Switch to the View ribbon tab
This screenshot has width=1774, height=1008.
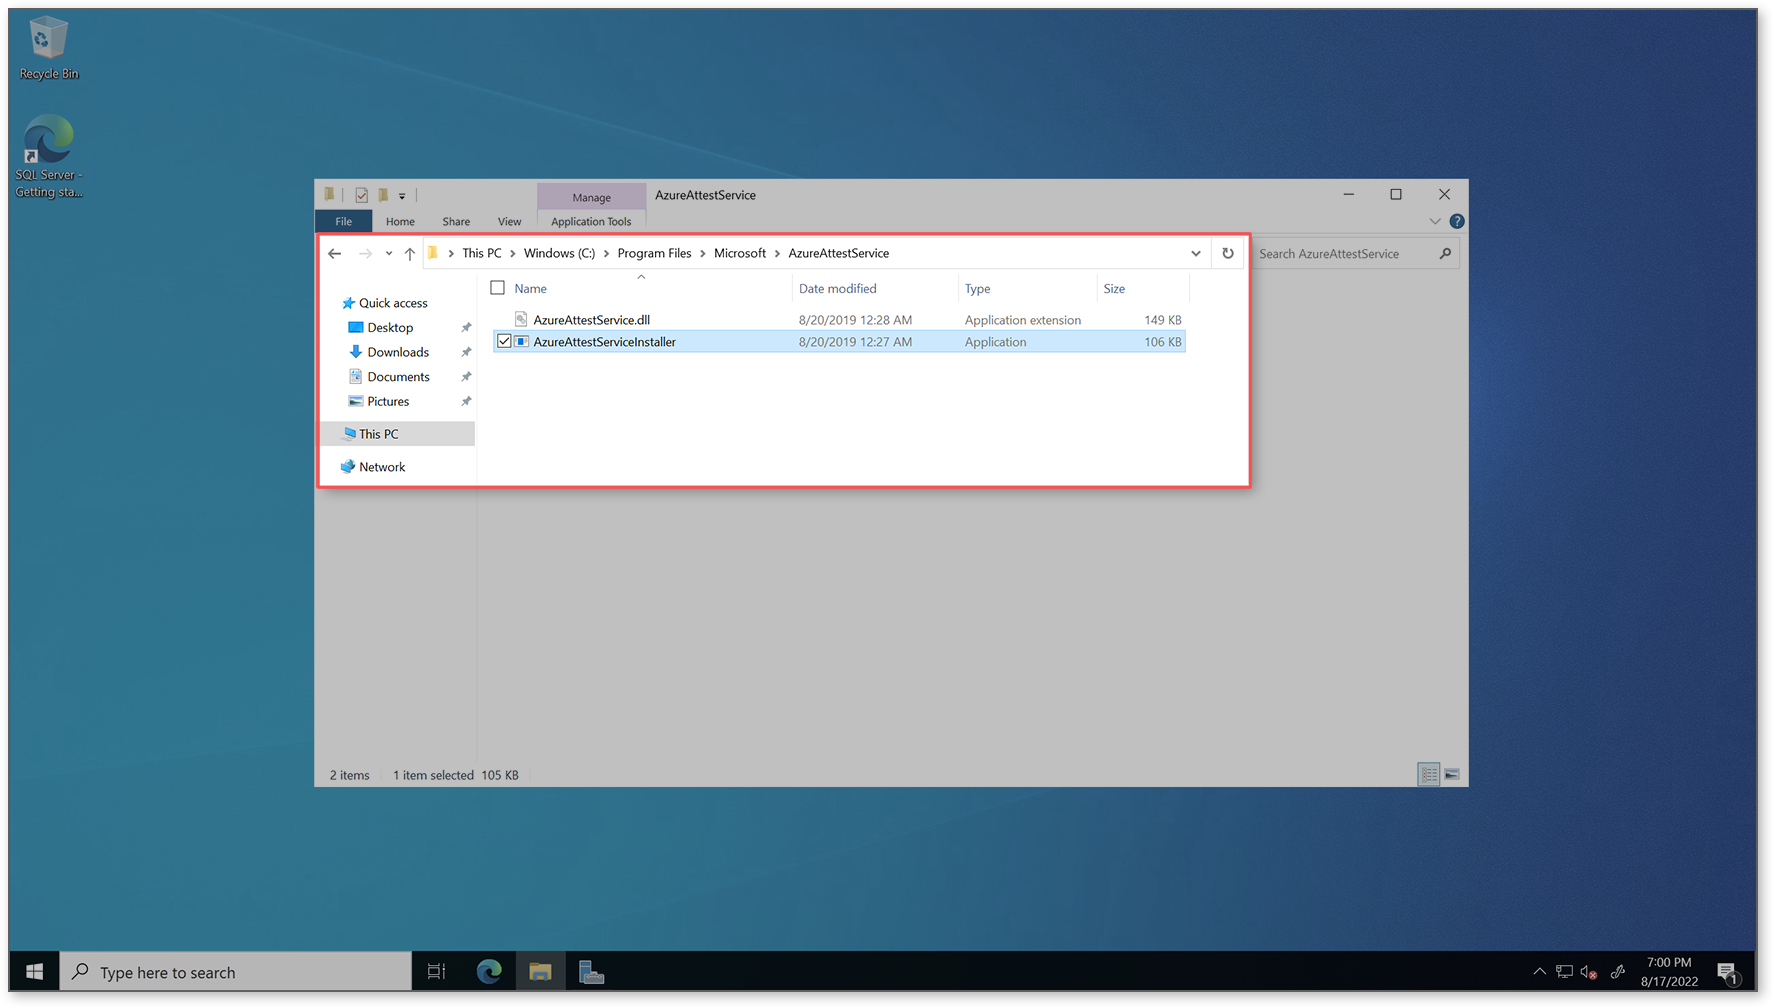(509, 221)
